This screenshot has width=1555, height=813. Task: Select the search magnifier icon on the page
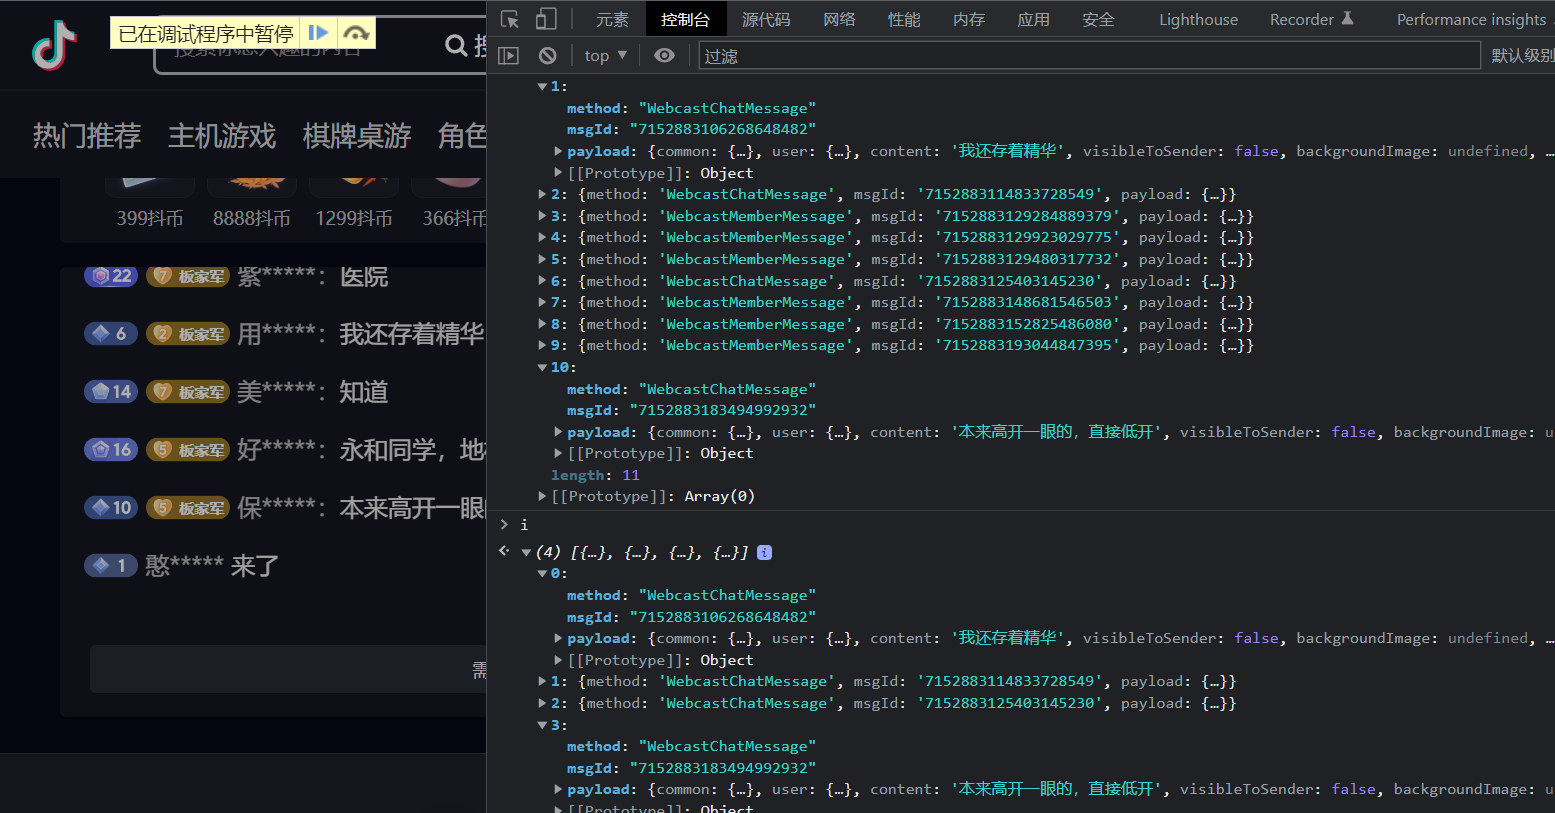[456, 45]
